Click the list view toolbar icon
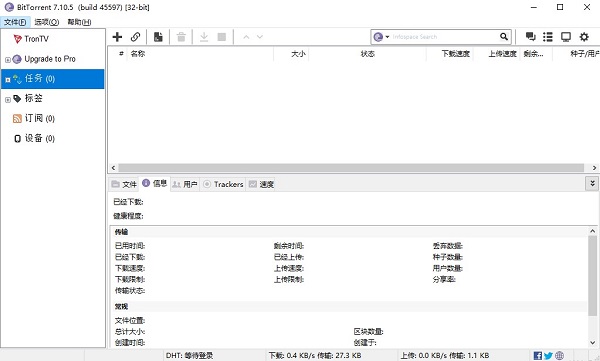This screenshot has height=361, width=600. click(548, 37)
